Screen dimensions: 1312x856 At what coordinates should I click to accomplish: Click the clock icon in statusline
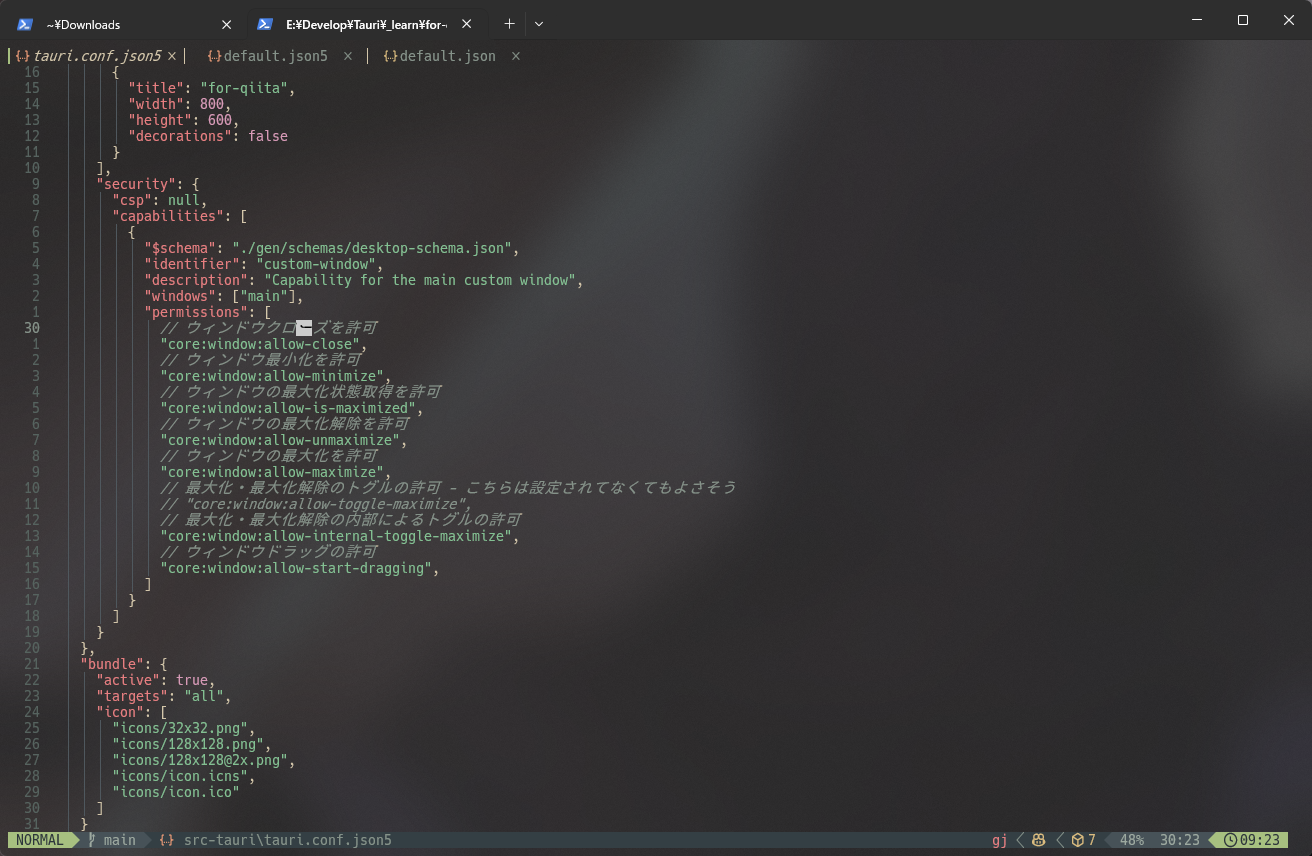point(1231,840)
